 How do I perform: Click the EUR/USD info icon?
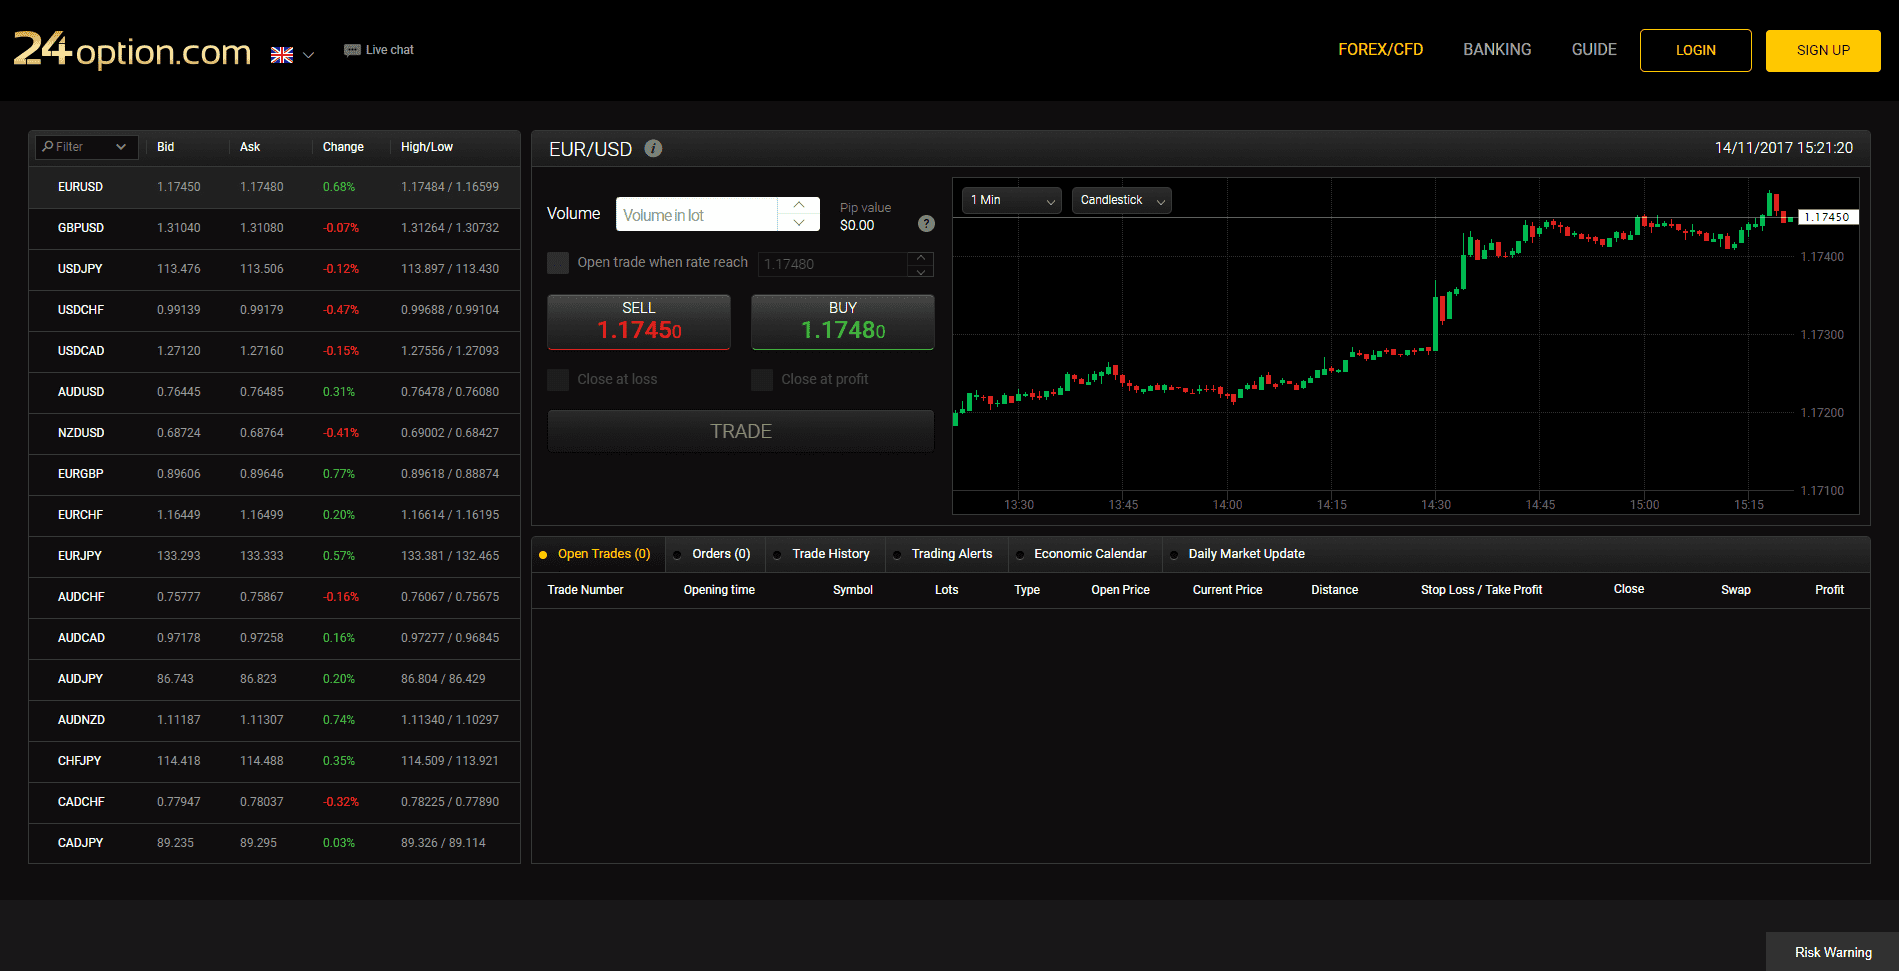pyautogui.click(x=654, y=148)
